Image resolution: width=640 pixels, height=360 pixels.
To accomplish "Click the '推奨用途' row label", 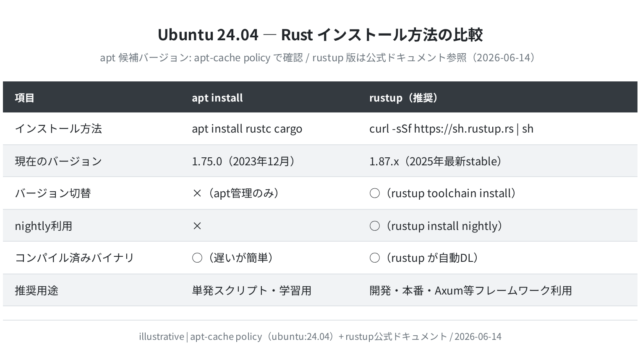I will (x=36, y=290).
